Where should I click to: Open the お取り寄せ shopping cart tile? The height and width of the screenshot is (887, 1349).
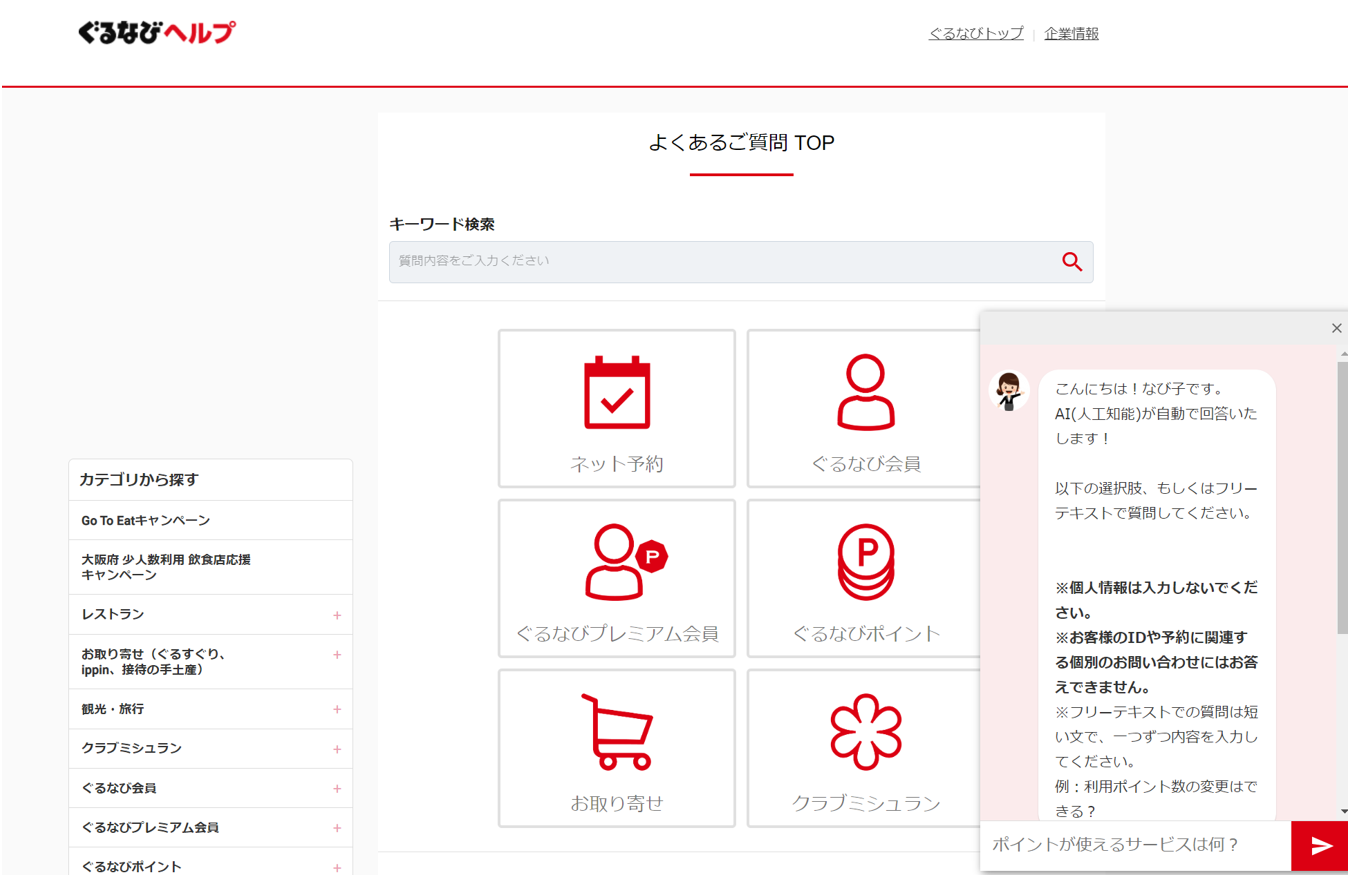(617, 748)
